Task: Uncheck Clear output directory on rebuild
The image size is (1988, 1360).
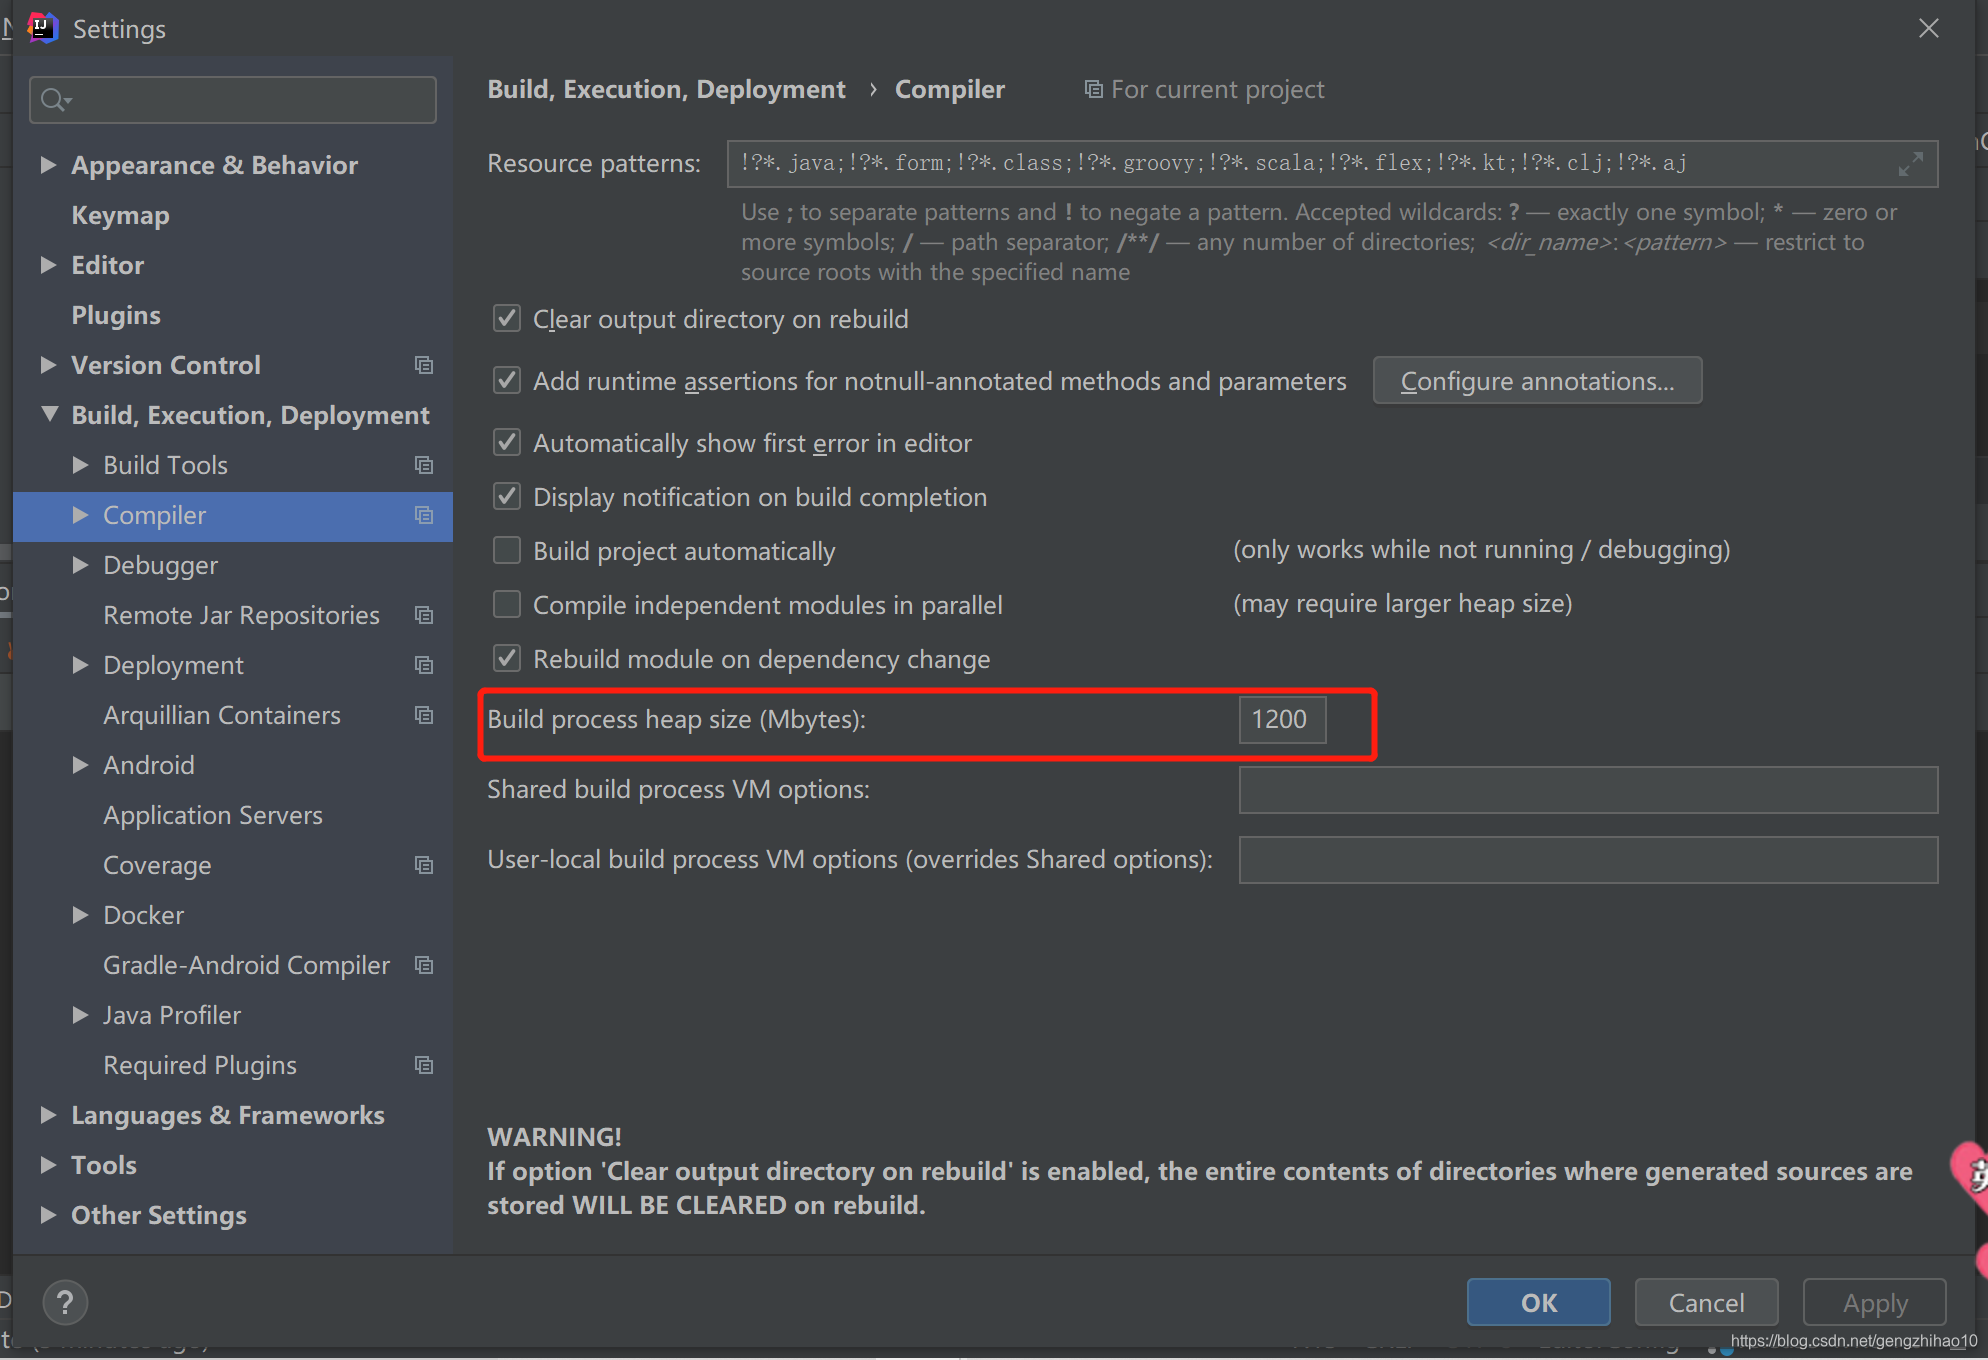Action: point(508,319)
